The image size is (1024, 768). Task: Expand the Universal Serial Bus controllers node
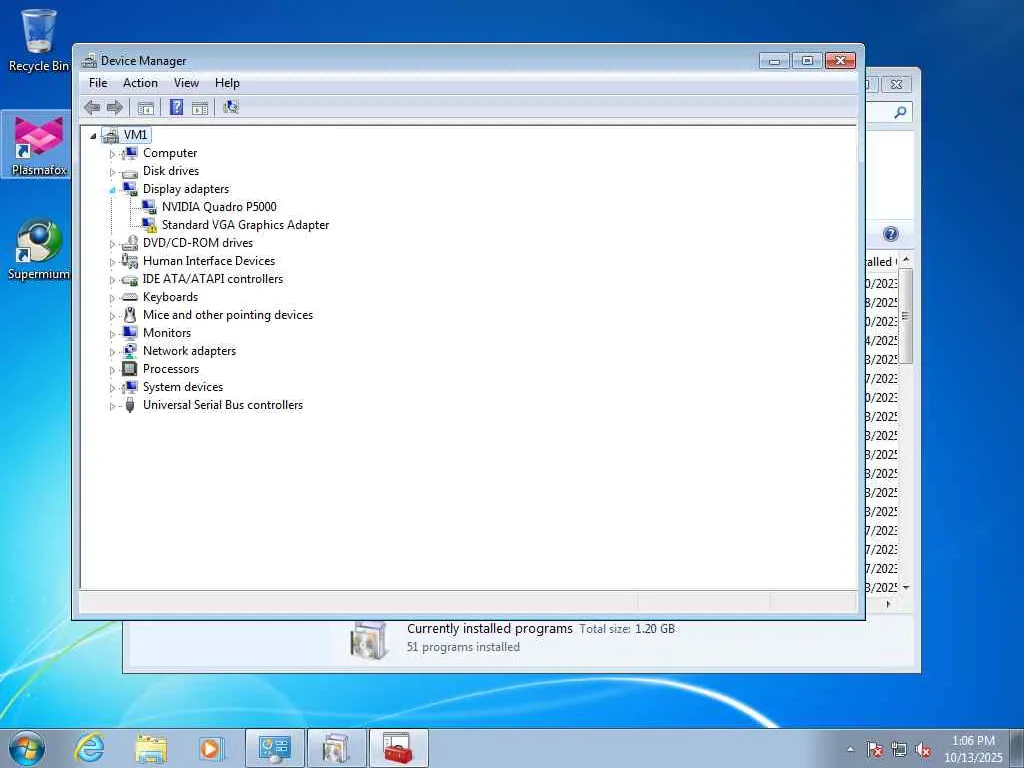pos(112,406)
